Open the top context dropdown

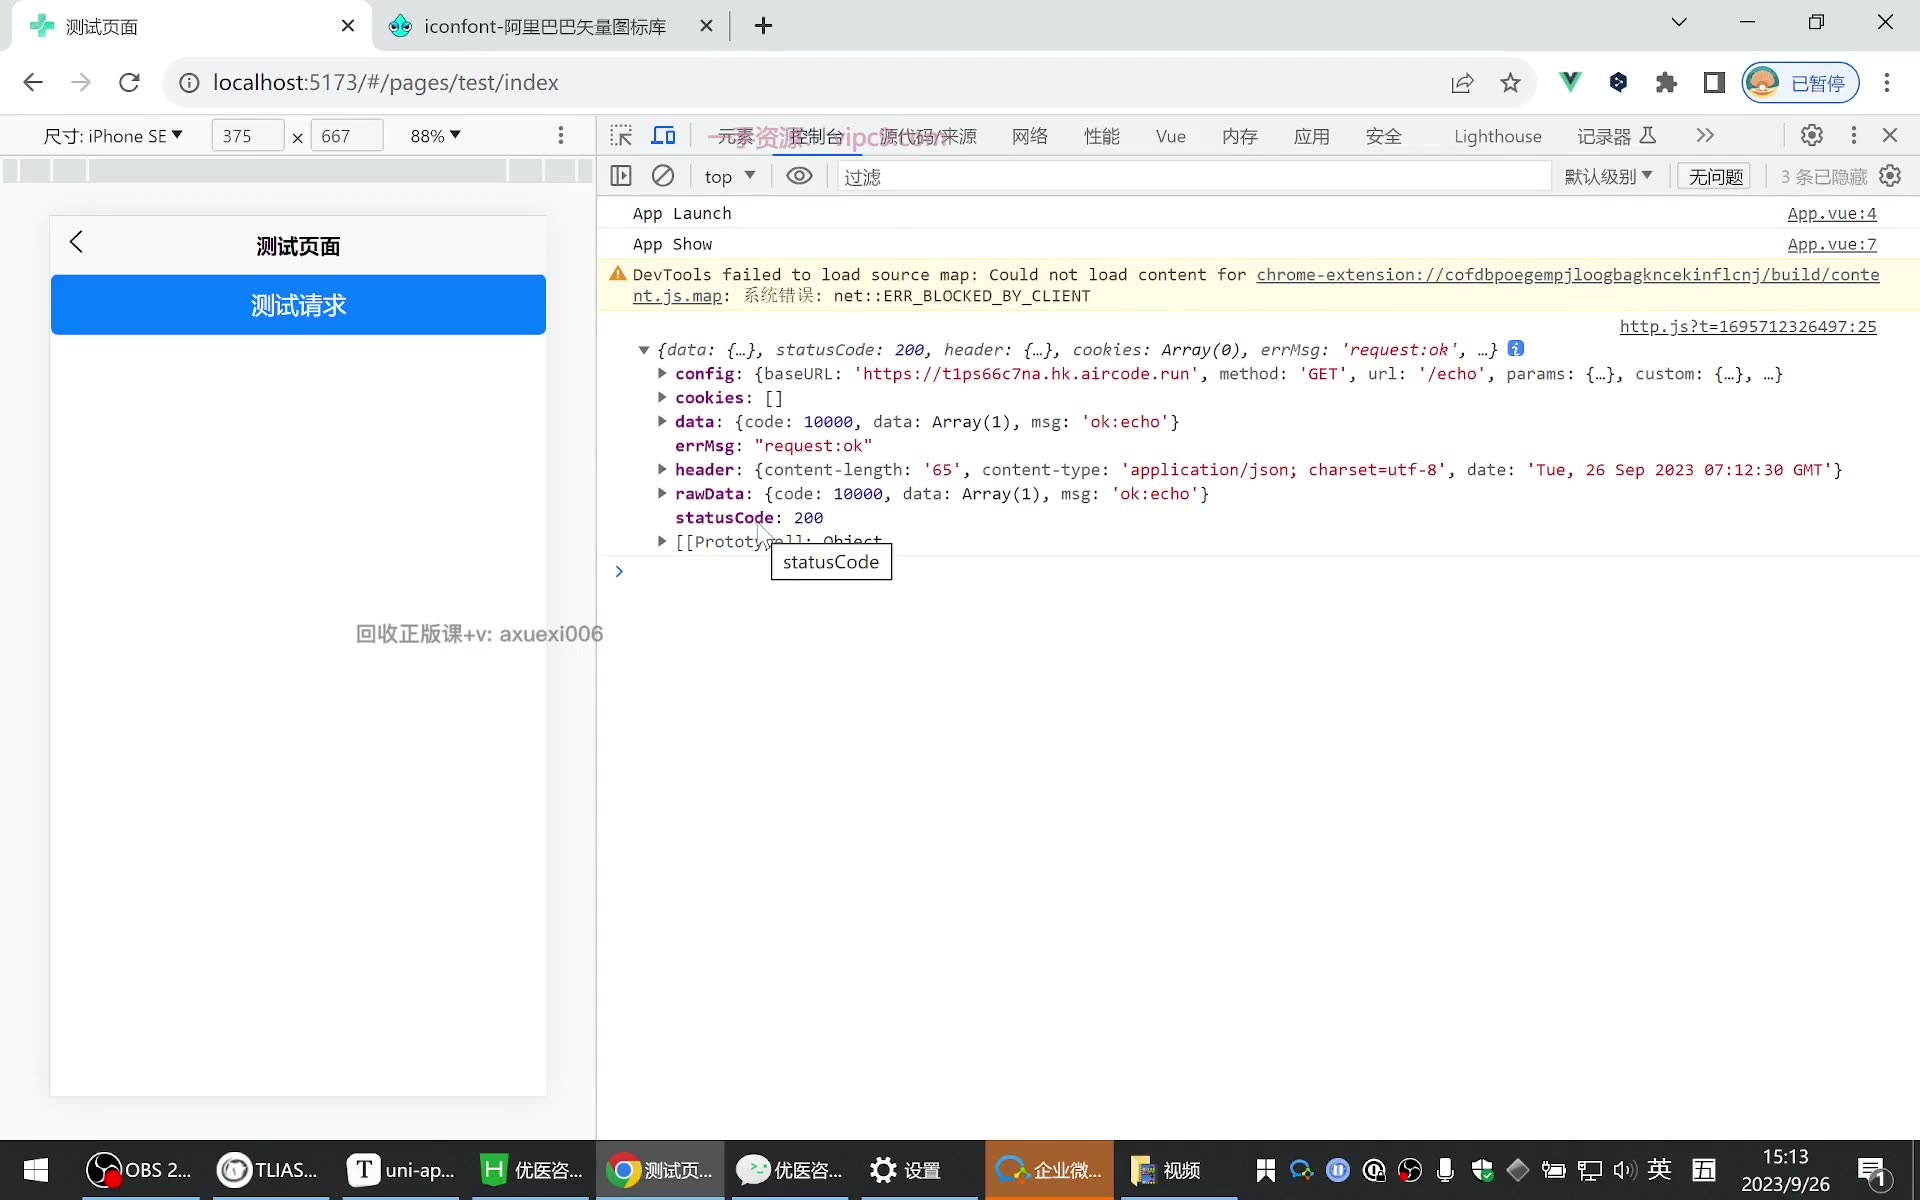[730, 176]
